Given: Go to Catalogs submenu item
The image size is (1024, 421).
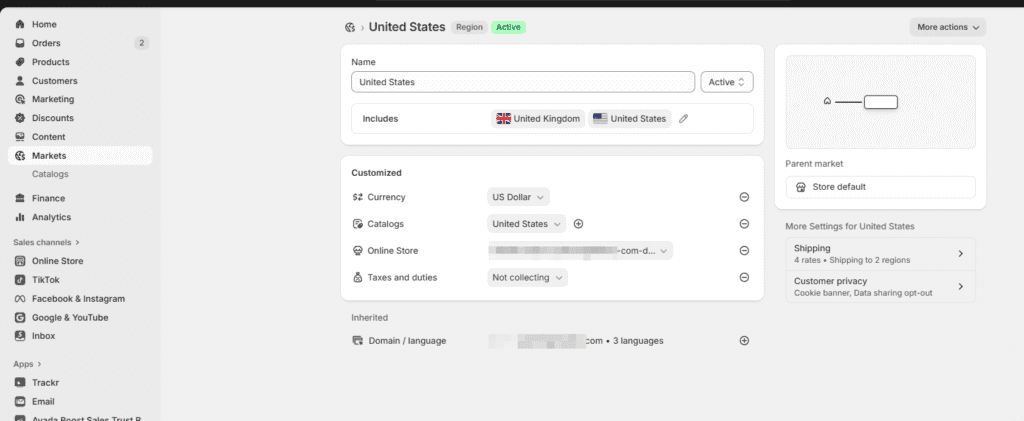Looking at the screenshot, I should click(50, 174).
